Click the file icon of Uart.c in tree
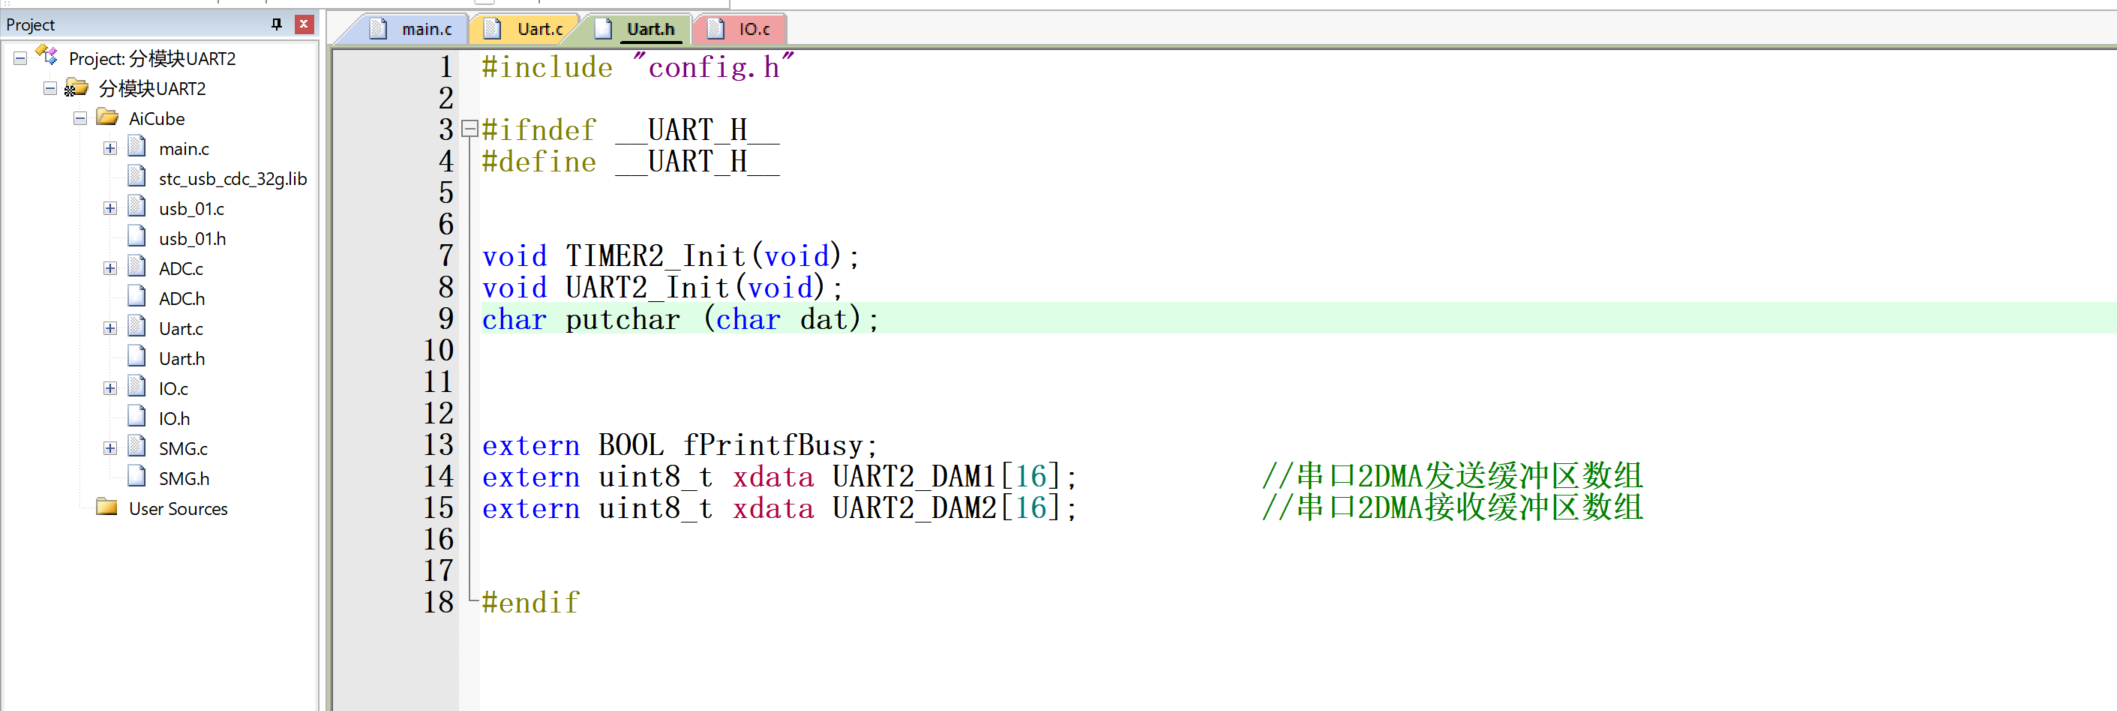Screen dimensions: 2117x711 point(137,327)
